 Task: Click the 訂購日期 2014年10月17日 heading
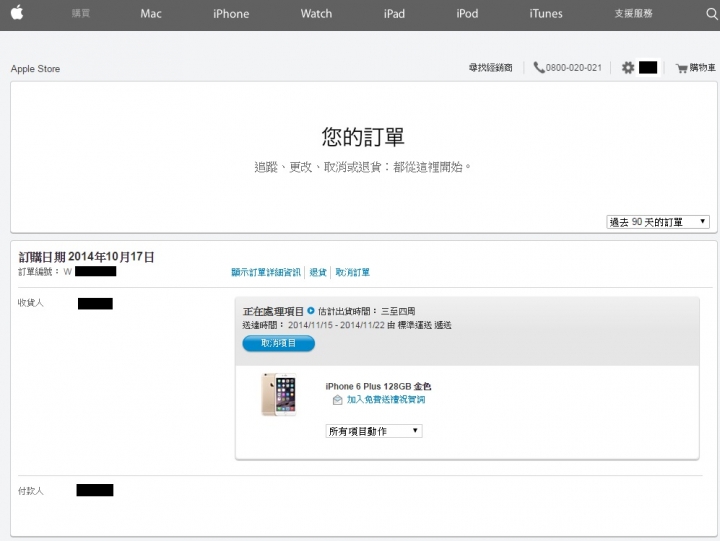point(86,257)
